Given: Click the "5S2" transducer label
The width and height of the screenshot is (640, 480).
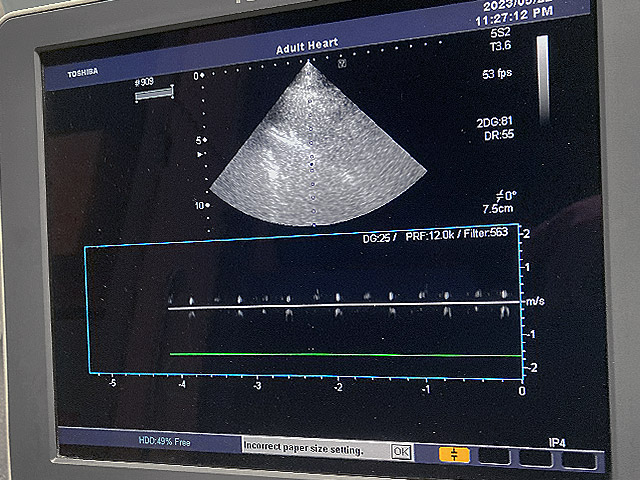Looking at the screenshot, I should pos(500,33).
